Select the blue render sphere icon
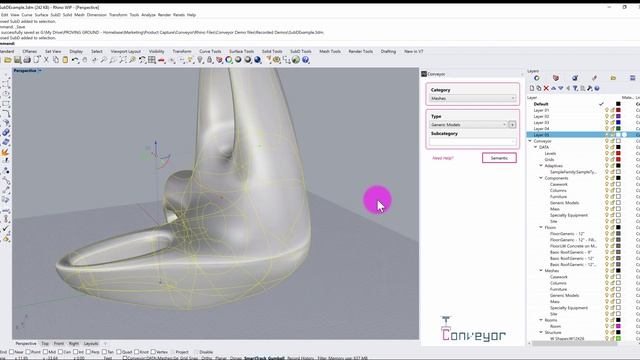Image resolution: width=640 pixels, height=360 pixels. 258,60
